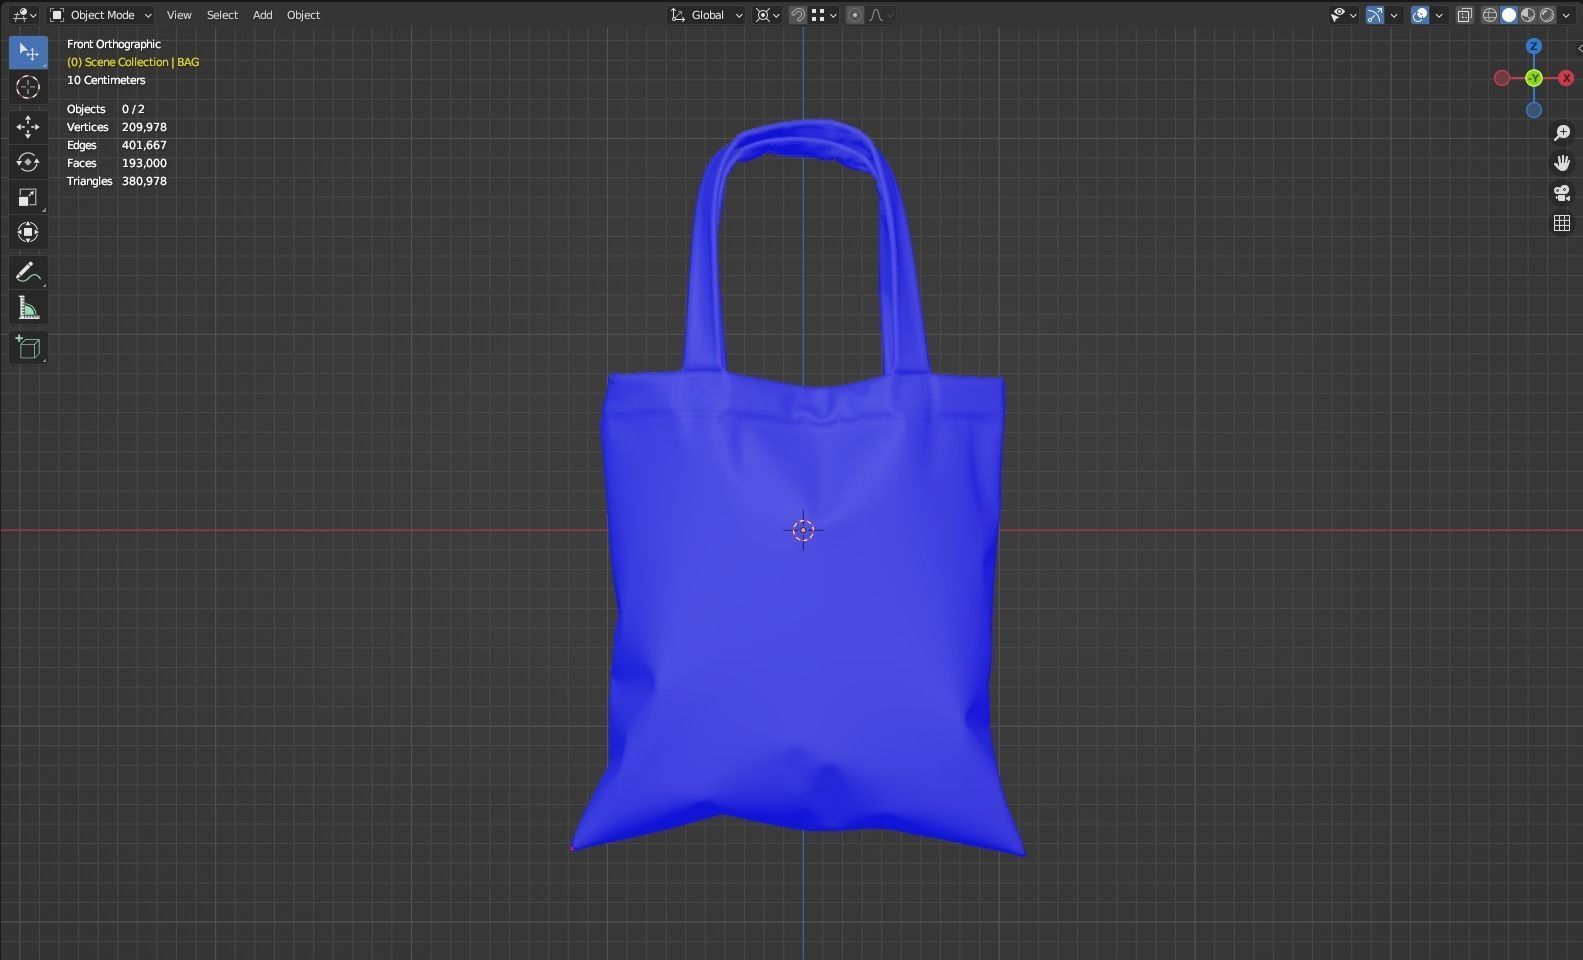
Task: Toggle X-ray mode
Action: tap(1465, 15)
